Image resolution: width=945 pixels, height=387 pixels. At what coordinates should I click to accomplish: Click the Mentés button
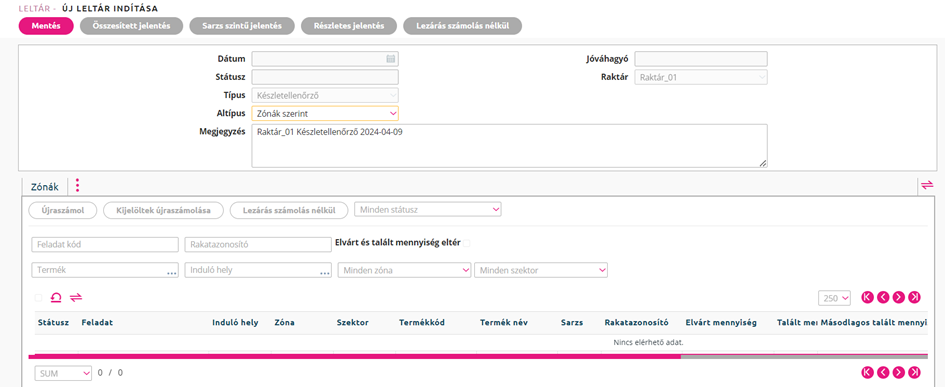46,26
